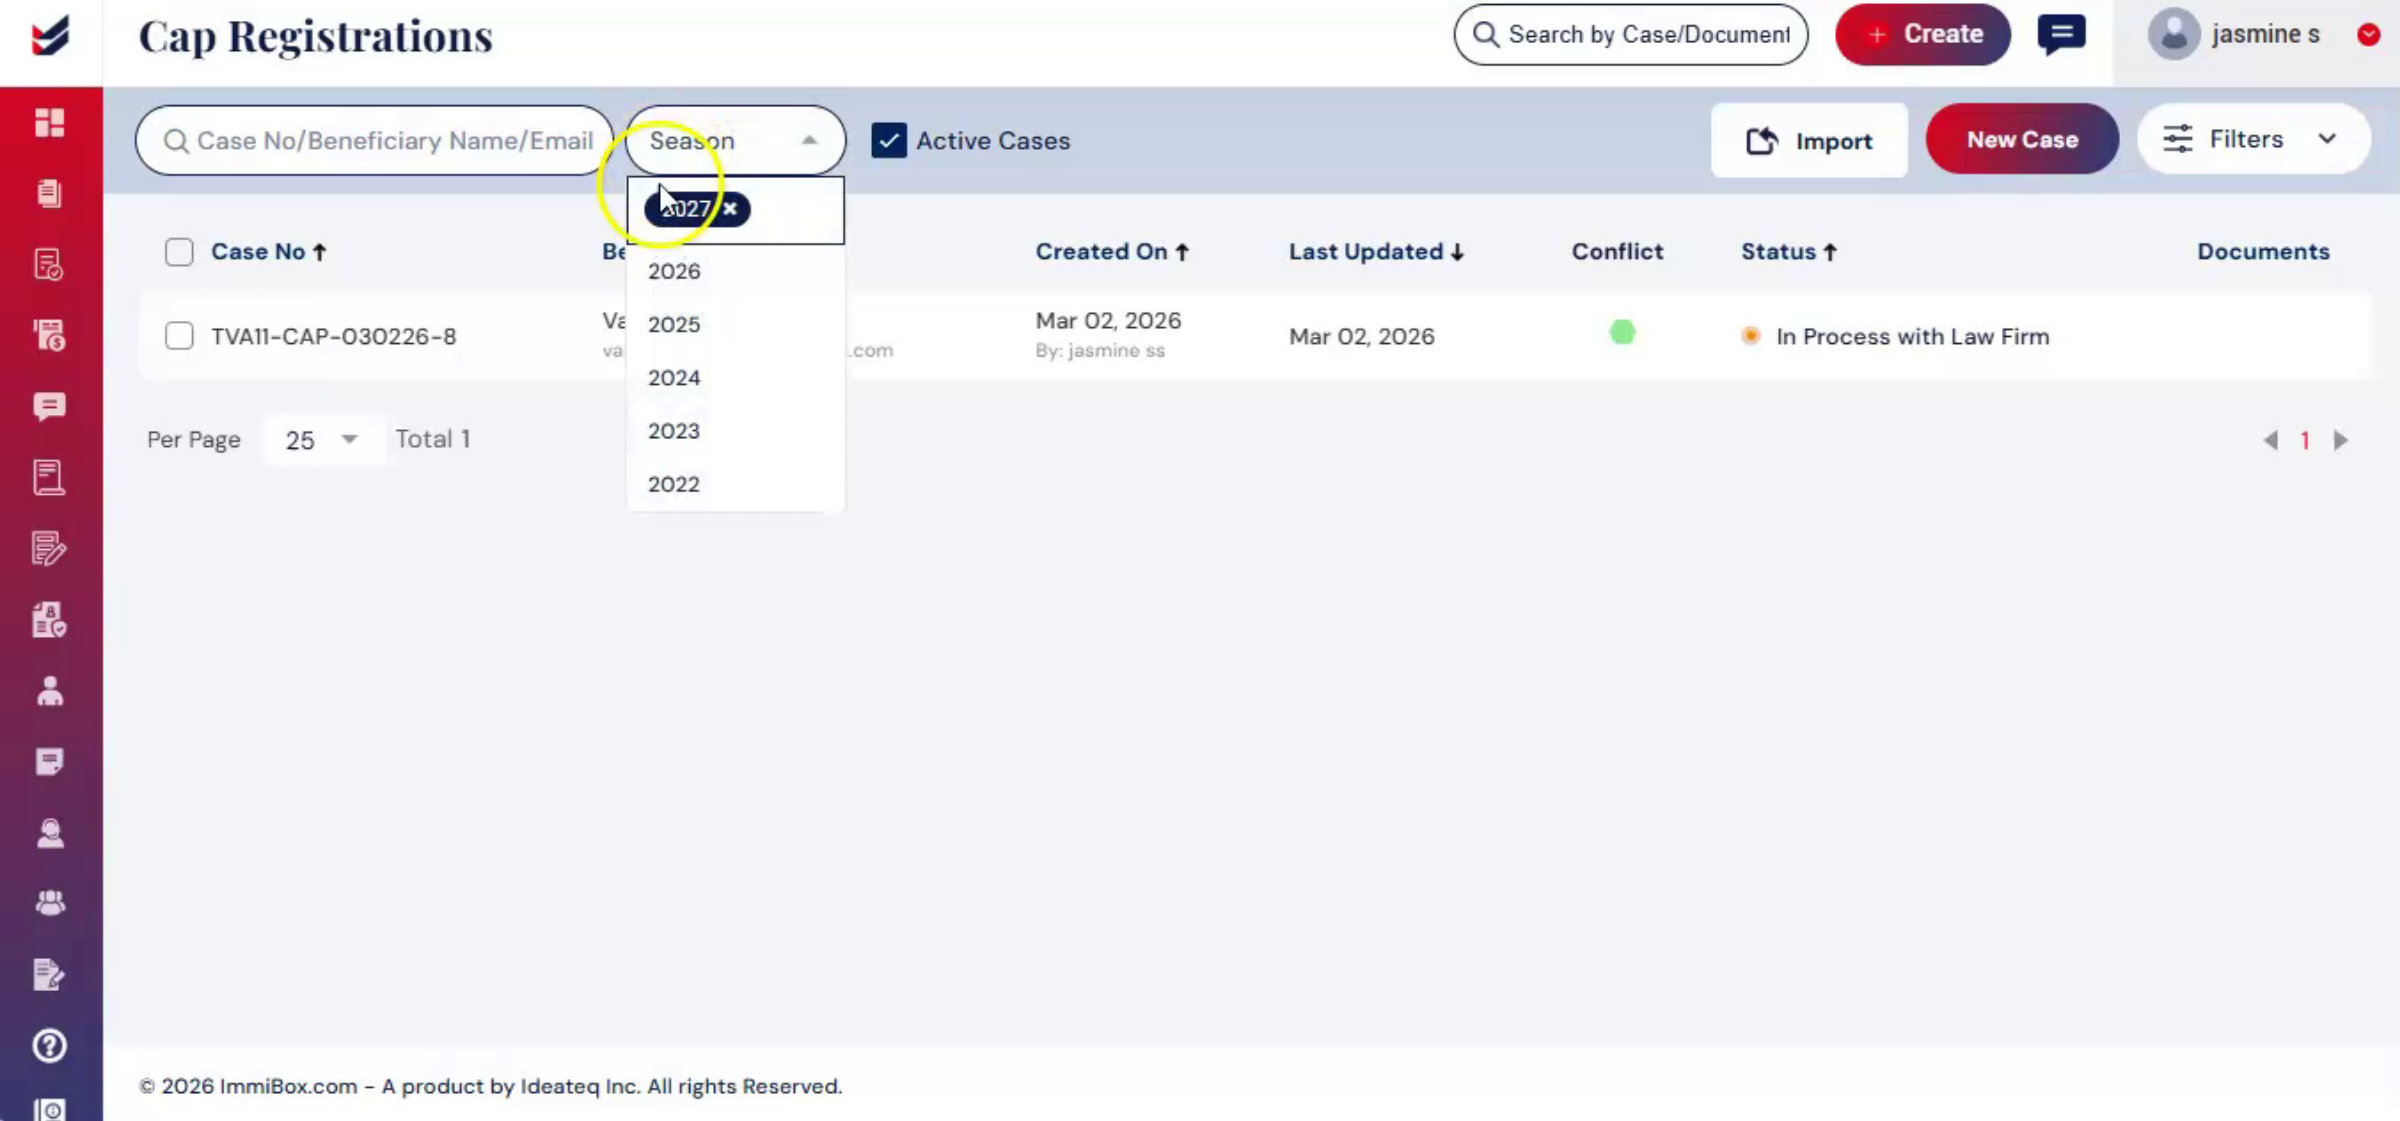
Task: Focus the Case No/Beneficiary search field
Action: [x=374, y=140]
